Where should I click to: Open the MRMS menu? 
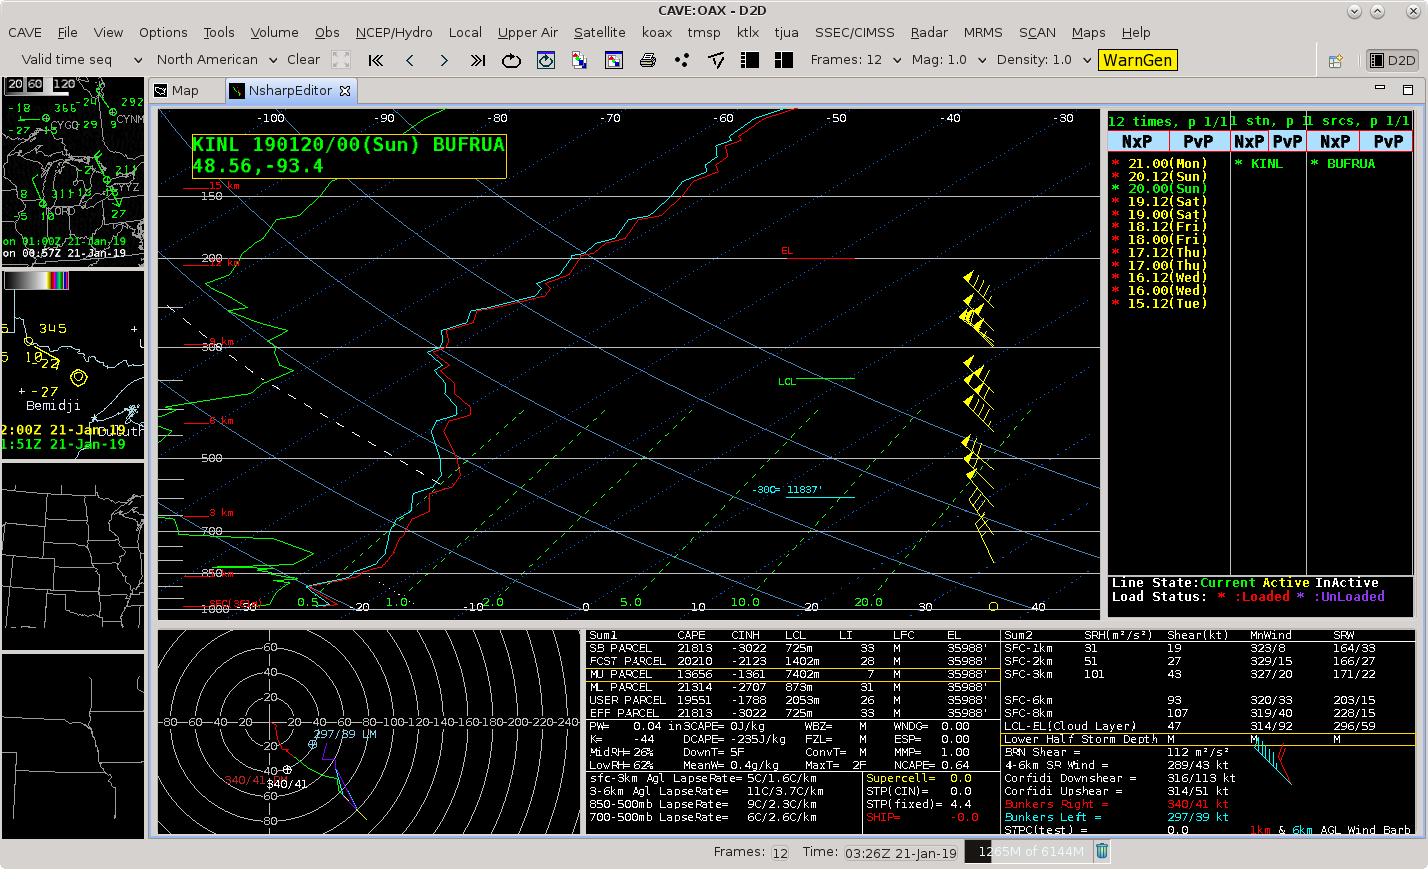pos(983,33)
